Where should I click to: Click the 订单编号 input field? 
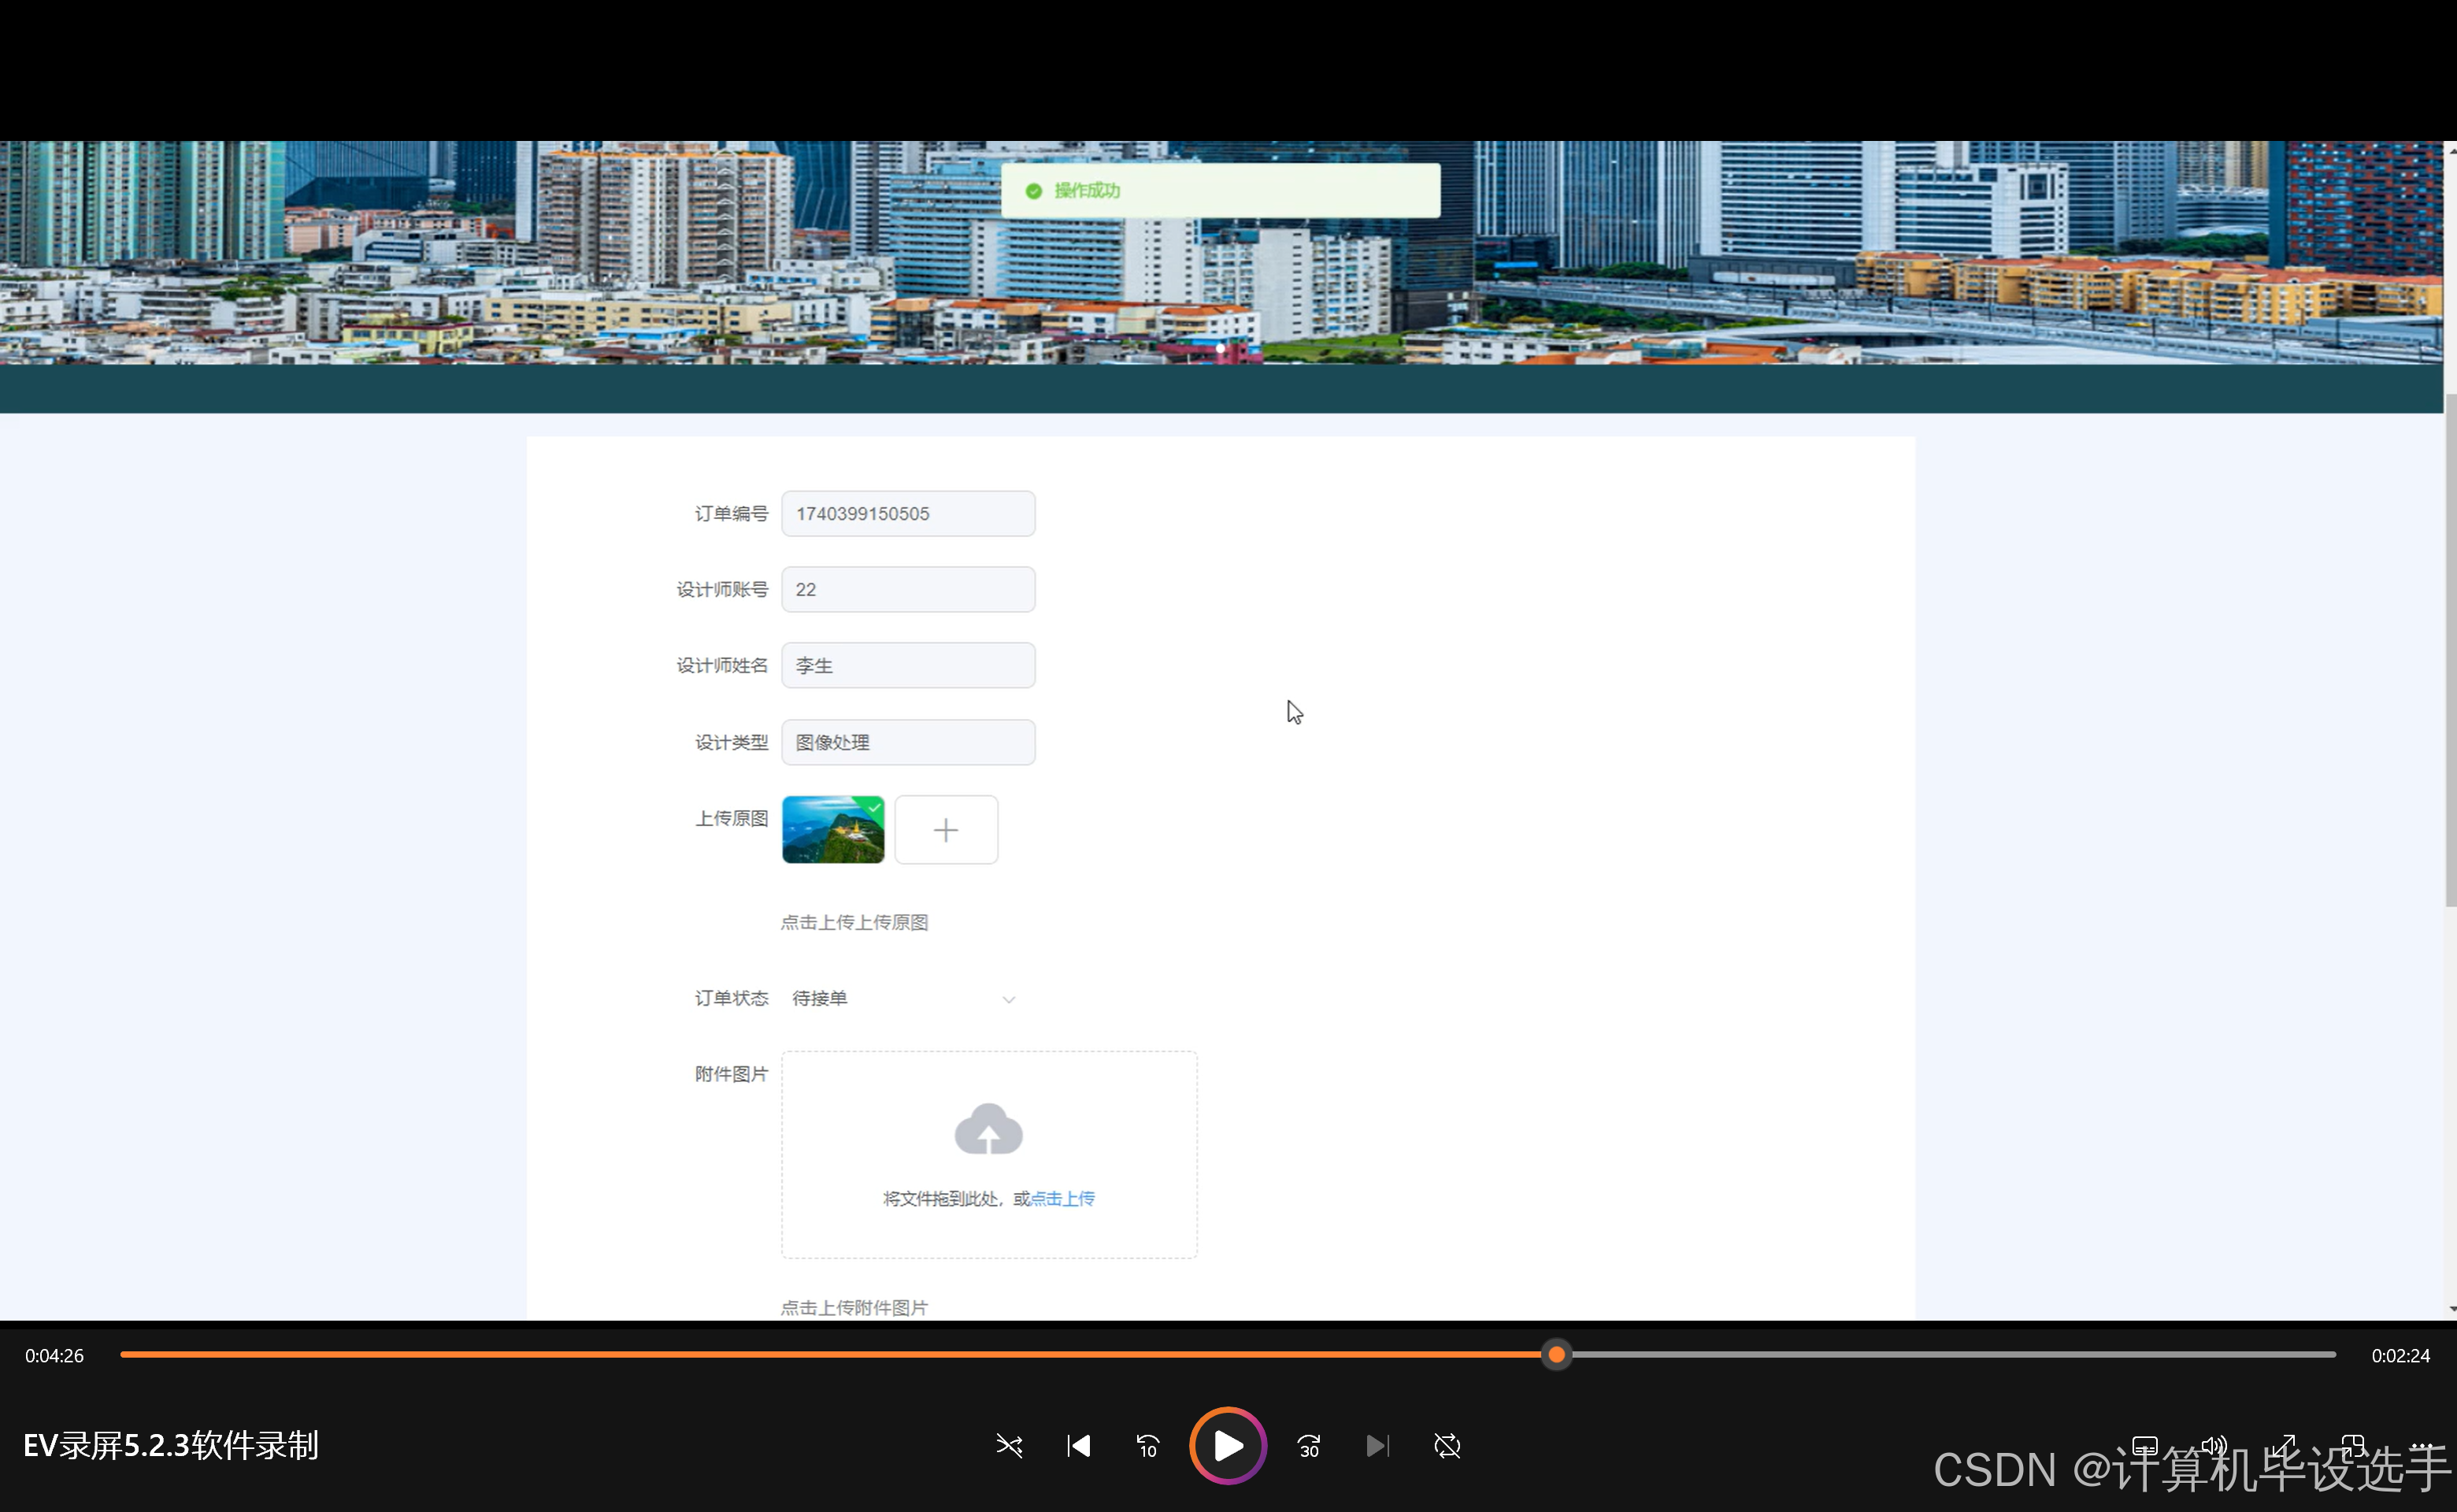coord(908,514)
